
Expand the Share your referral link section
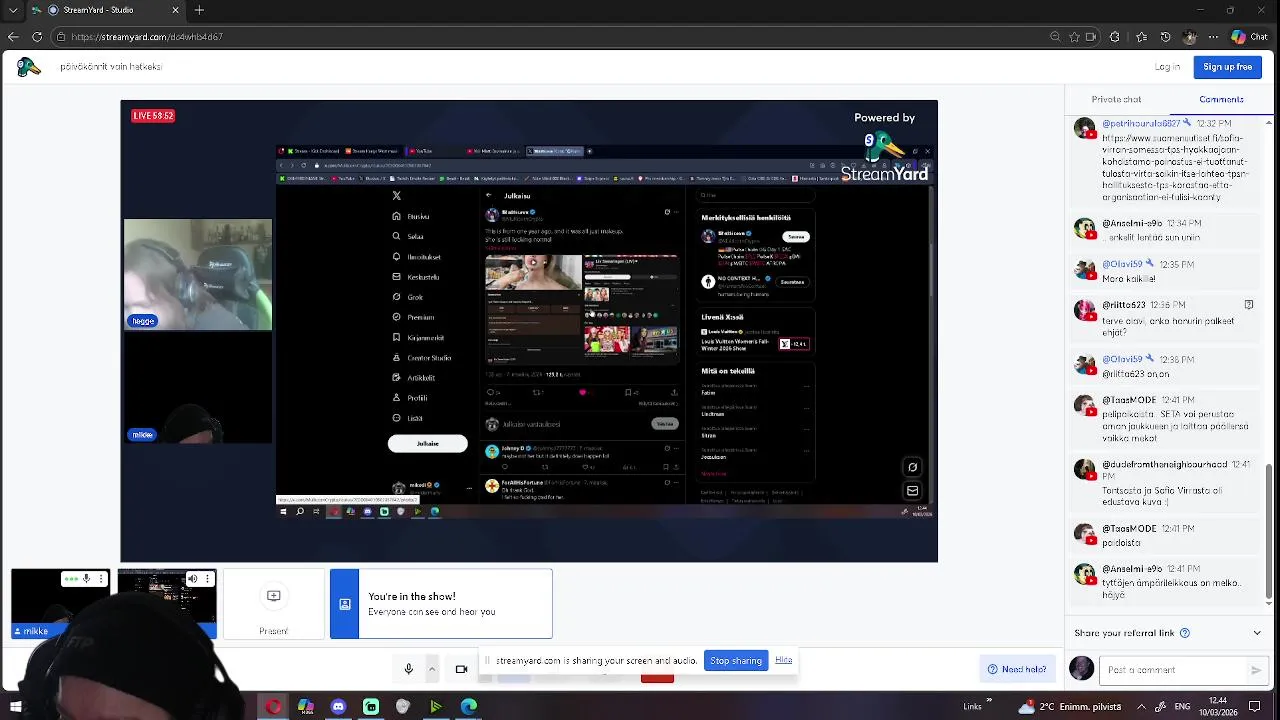(x=1257, y=633)
